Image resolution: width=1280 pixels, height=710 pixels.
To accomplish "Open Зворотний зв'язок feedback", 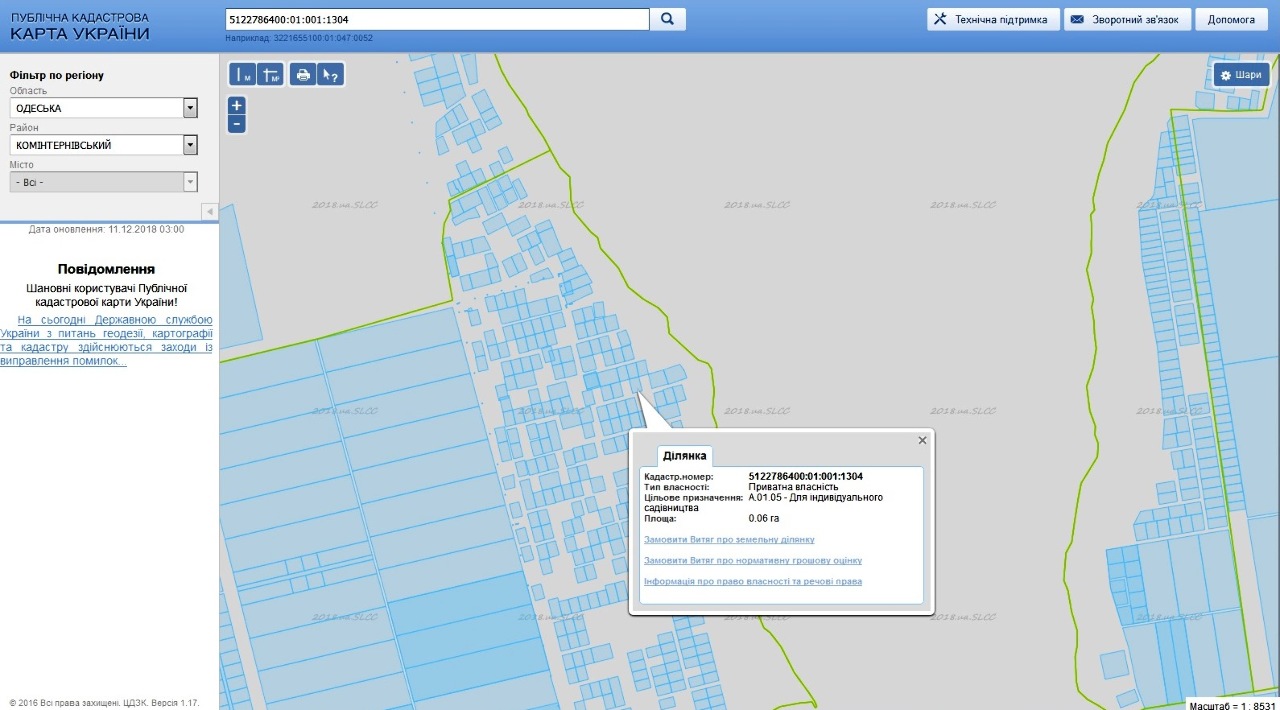I will [x=1127, y=19].
